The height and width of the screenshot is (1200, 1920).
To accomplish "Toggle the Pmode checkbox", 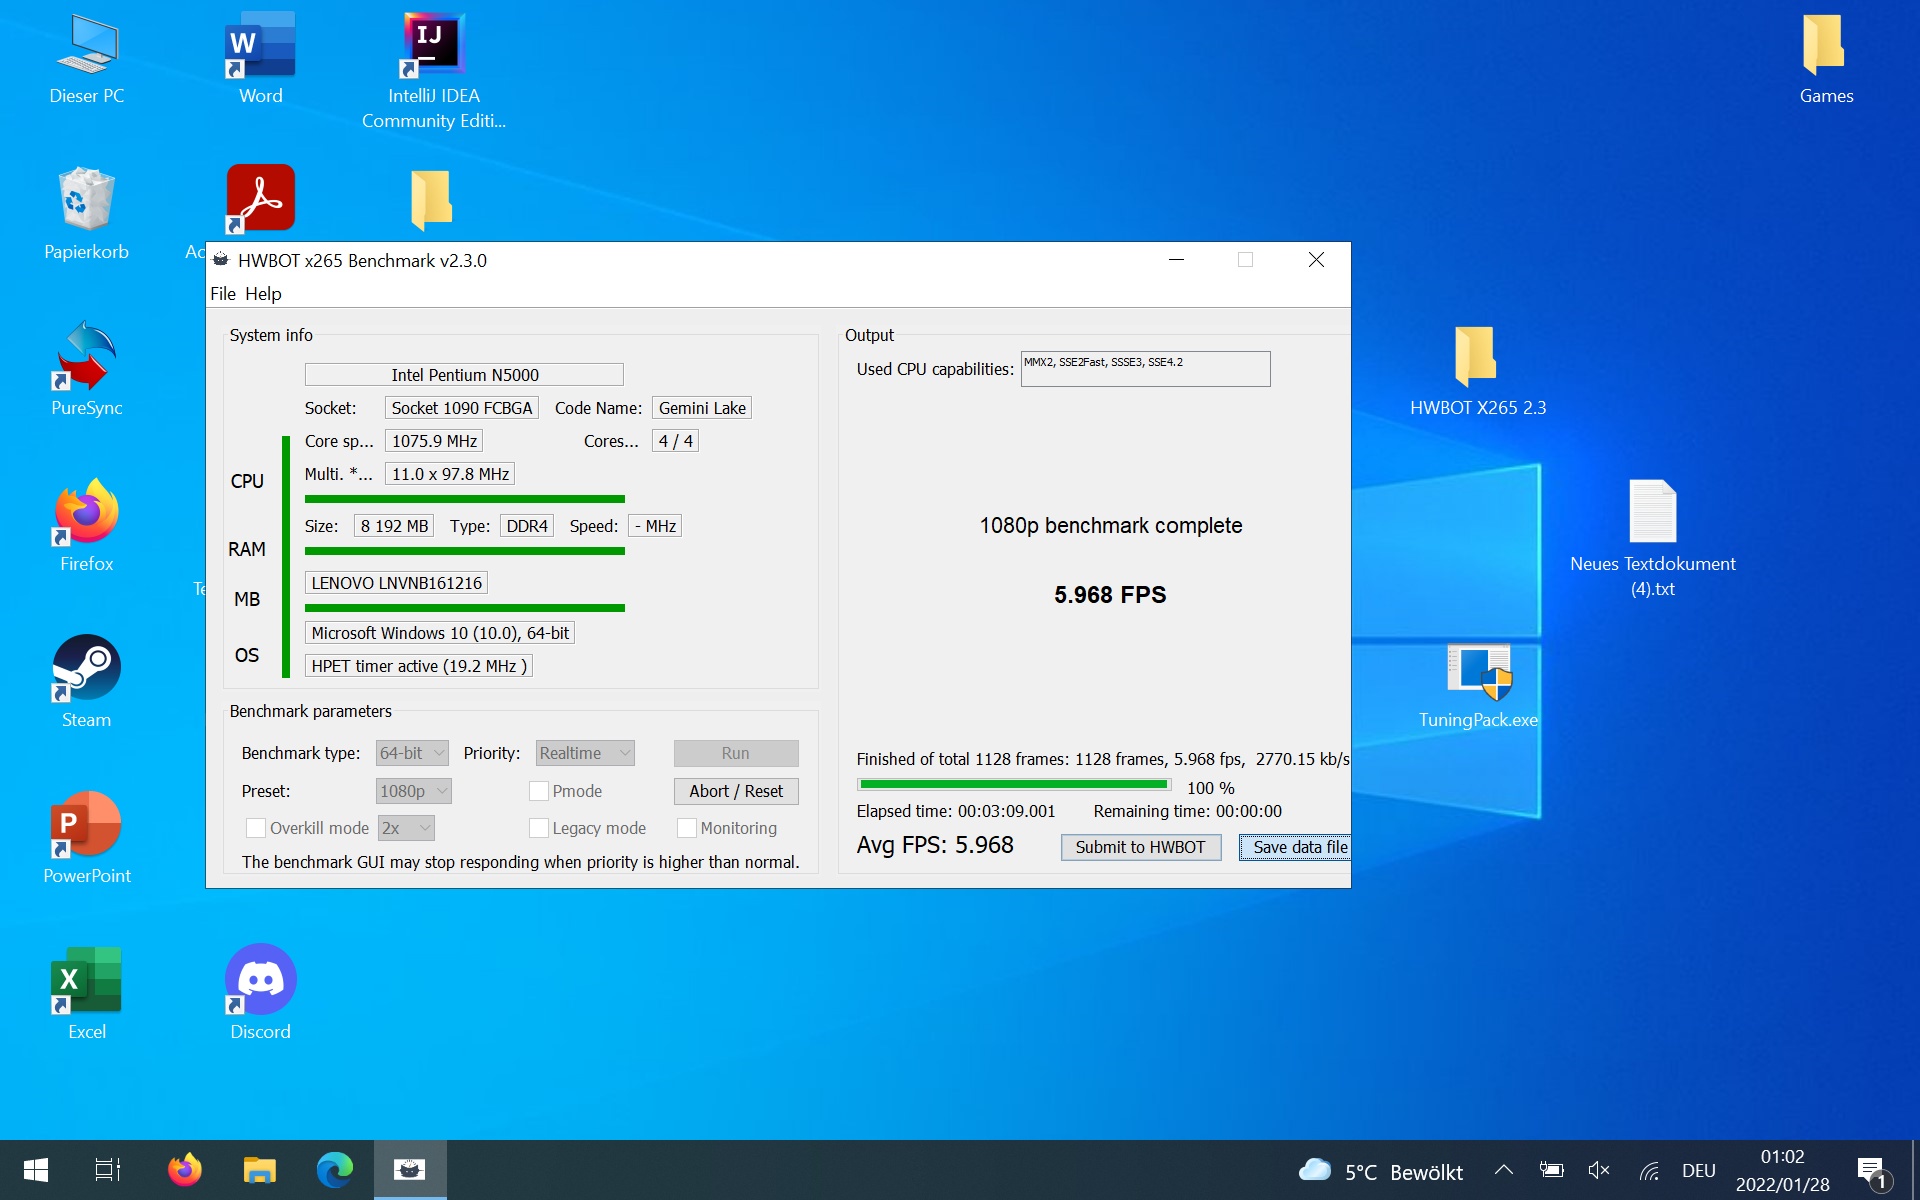I will pos(539,791).
